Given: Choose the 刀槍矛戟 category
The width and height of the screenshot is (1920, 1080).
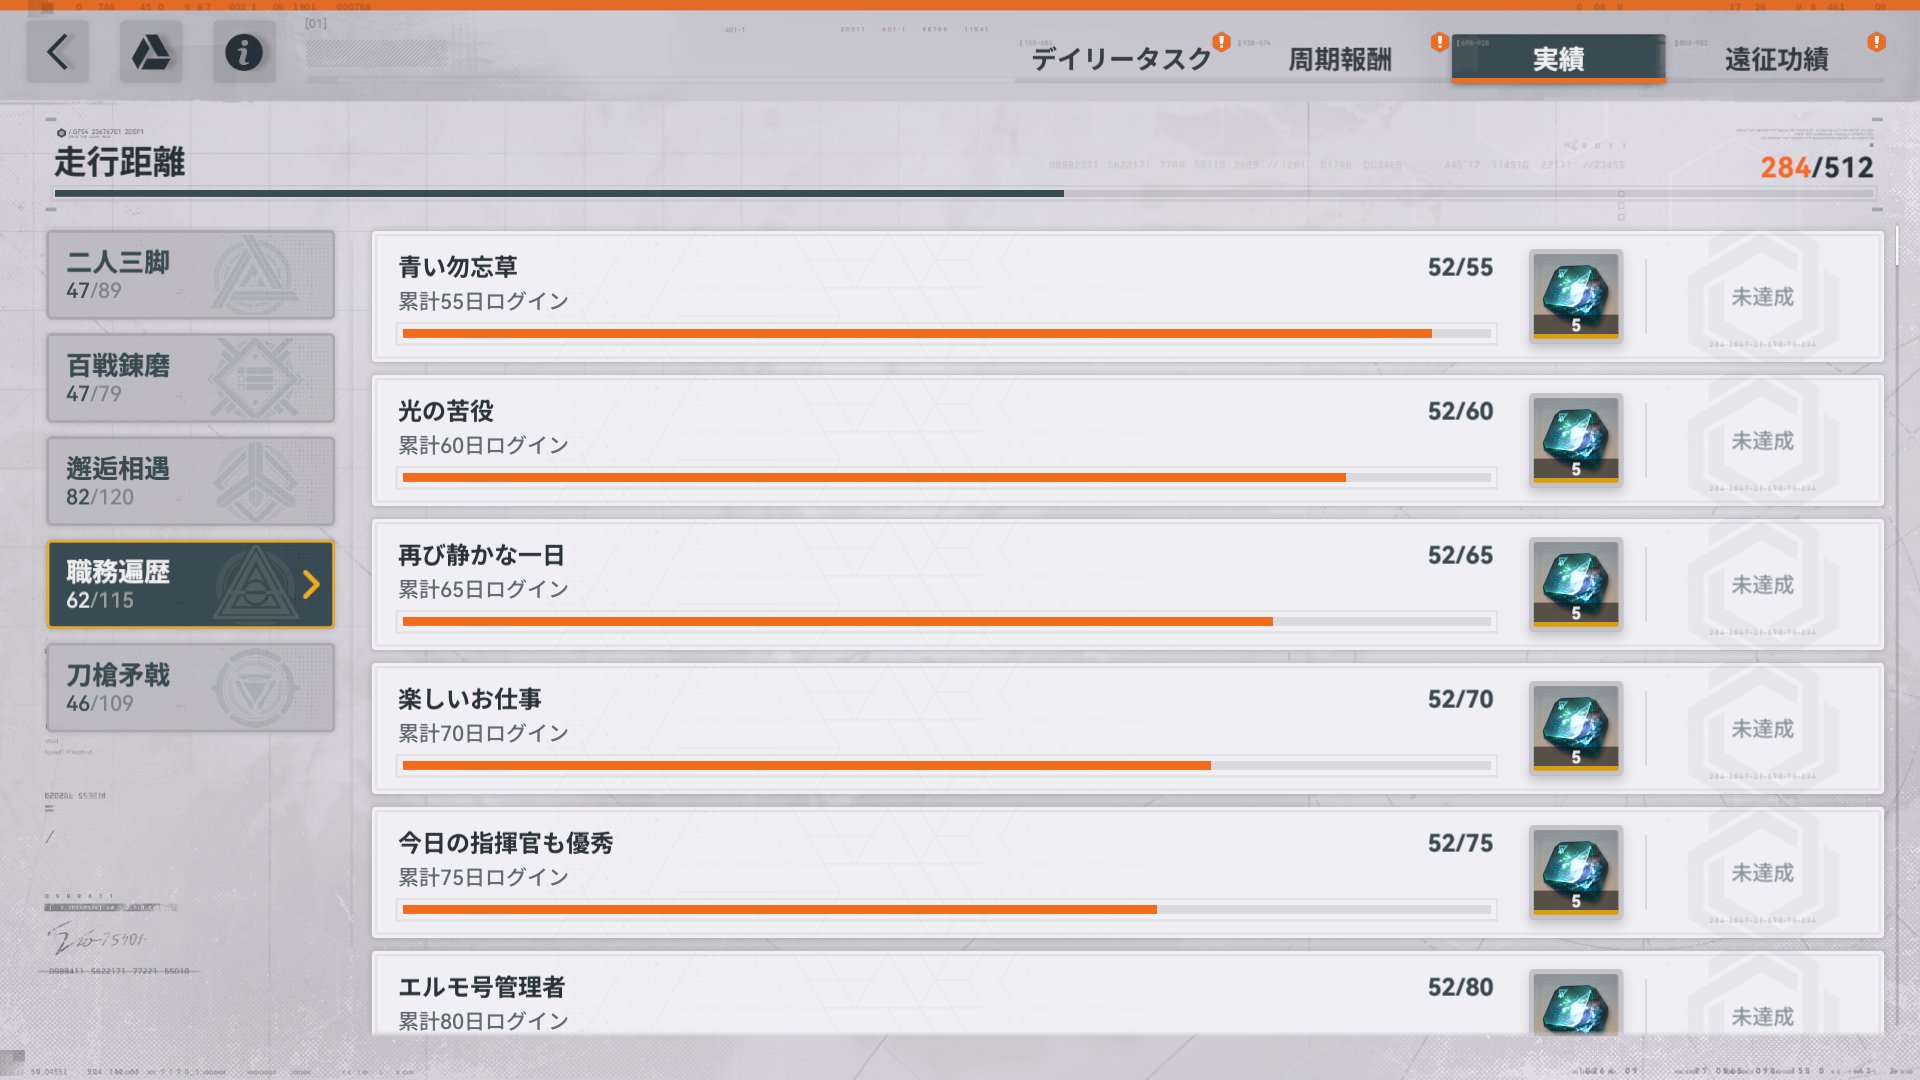Looking at the screenshot, I should coord(190,687).
